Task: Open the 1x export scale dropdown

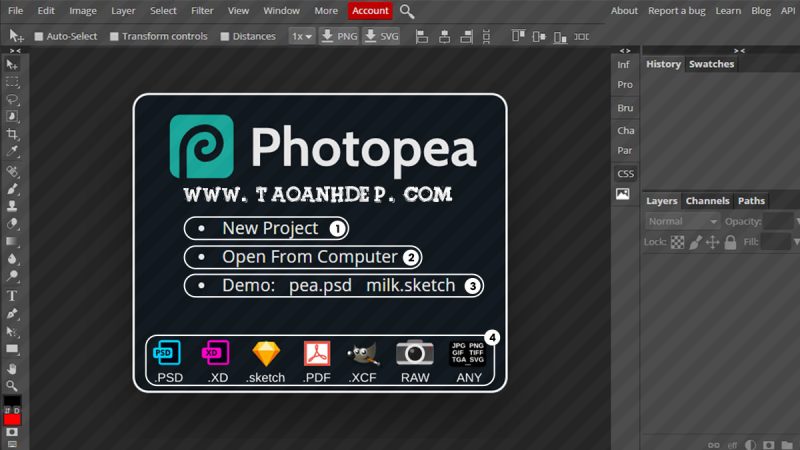Action: pyautogui.click(x=302, y=36)
